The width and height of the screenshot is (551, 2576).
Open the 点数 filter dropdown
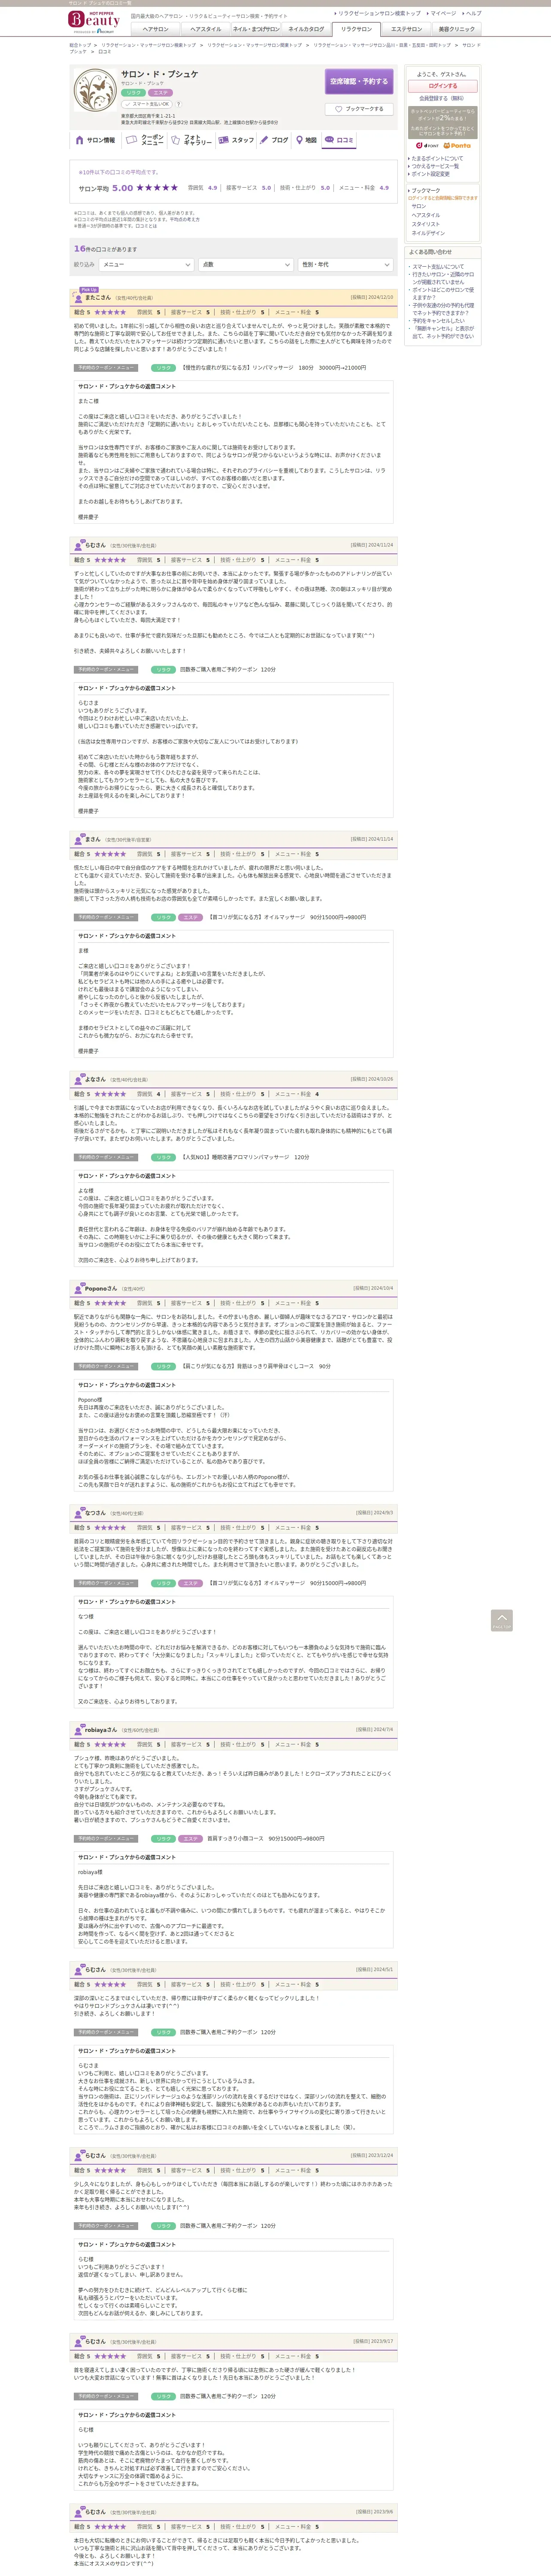pos(245,265)
